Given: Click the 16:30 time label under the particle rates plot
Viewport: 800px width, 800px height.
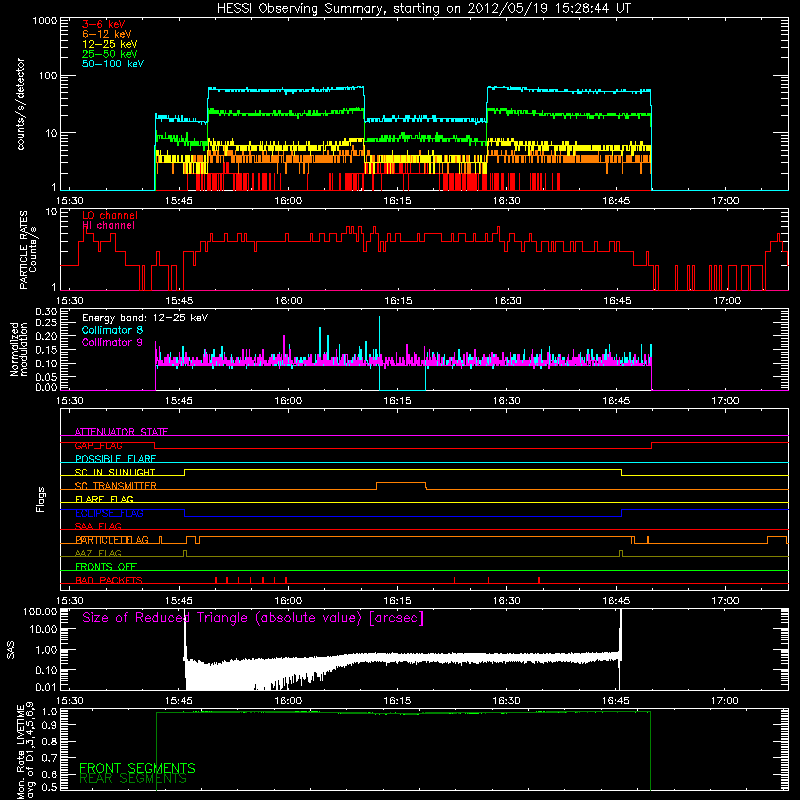Looking at the screenshot, I should point(507,301).
